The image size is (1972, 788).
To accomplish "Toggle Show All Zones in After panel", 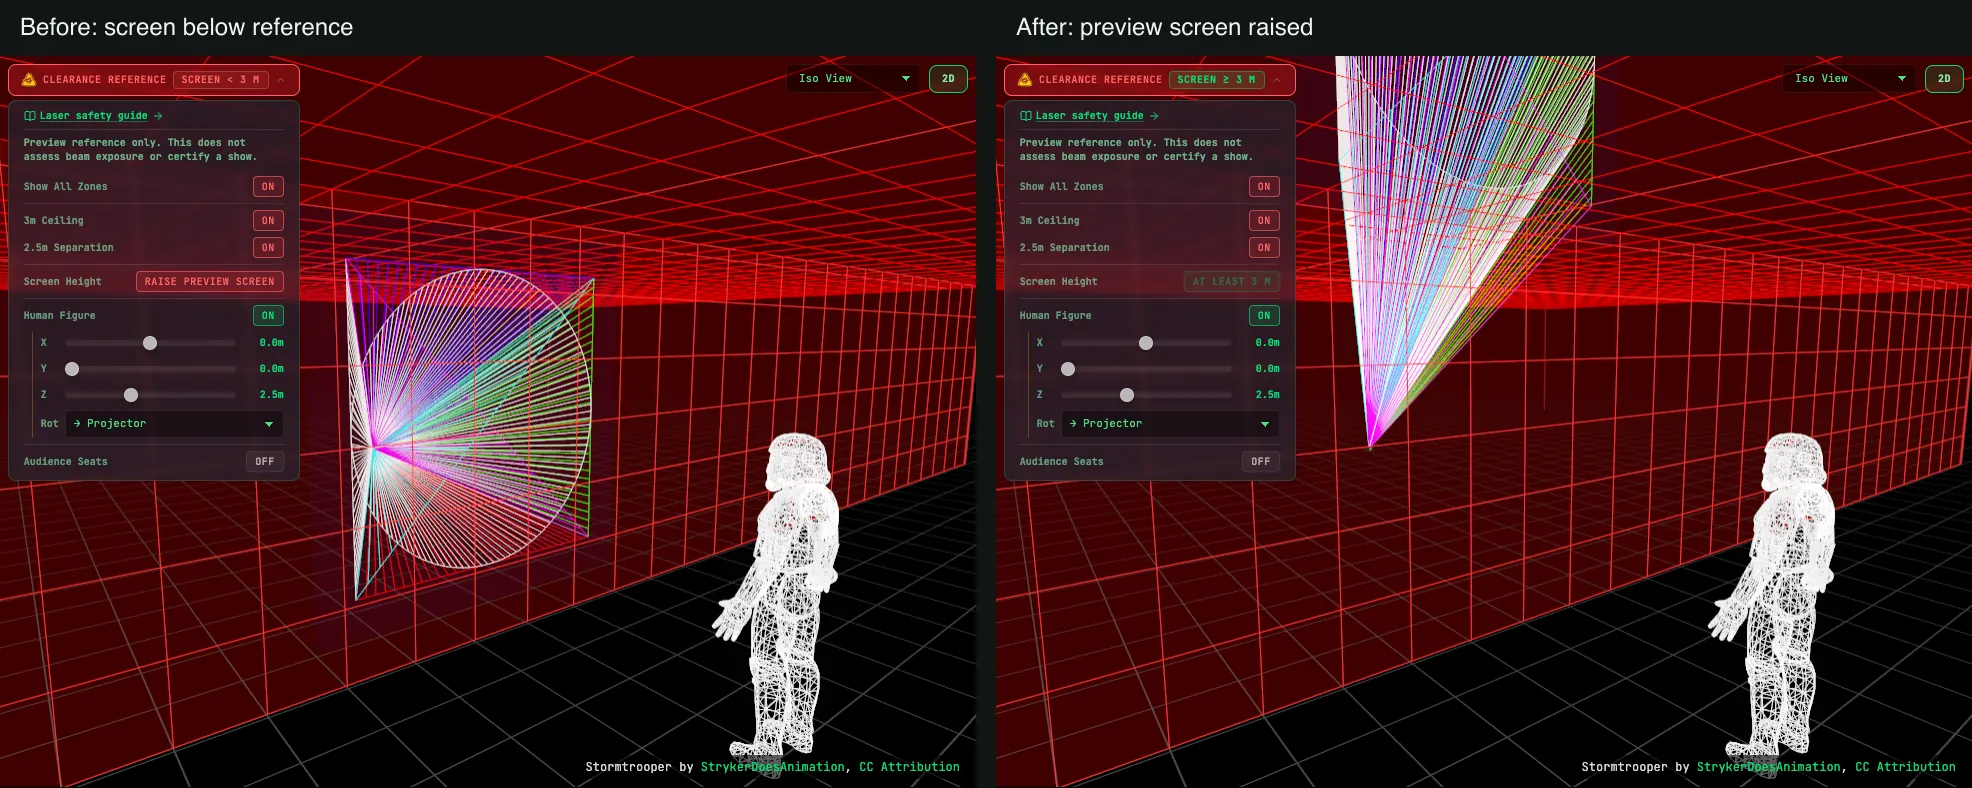I will pyautogui.click(x=1264, y=187).
